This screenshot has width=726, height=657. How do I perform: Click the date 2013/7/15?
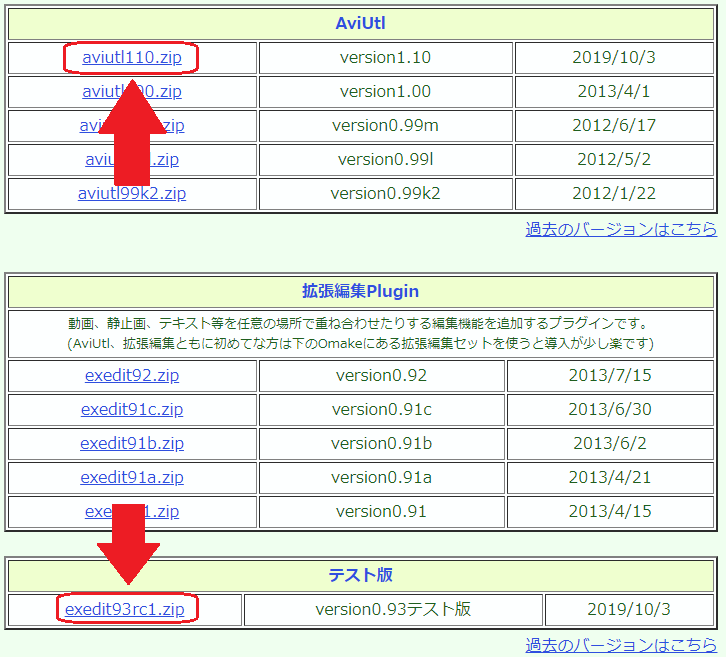tap(610, 375)
